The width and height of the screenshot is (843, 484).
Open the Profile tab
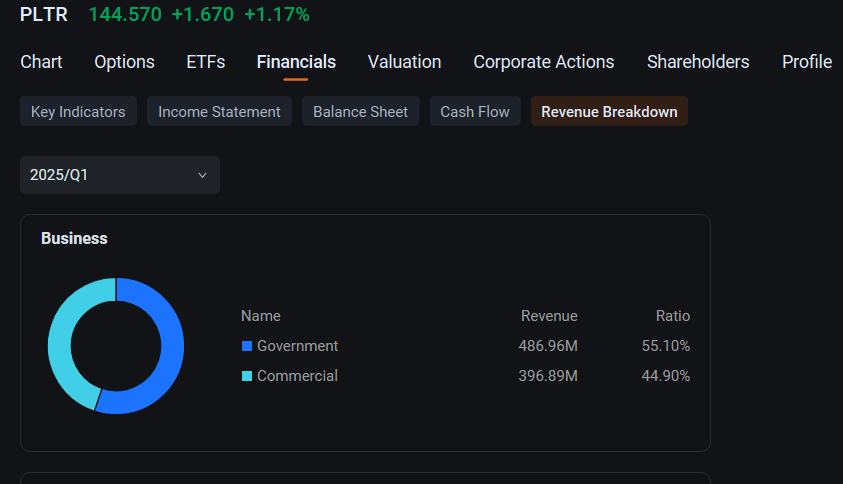[806, 62]
